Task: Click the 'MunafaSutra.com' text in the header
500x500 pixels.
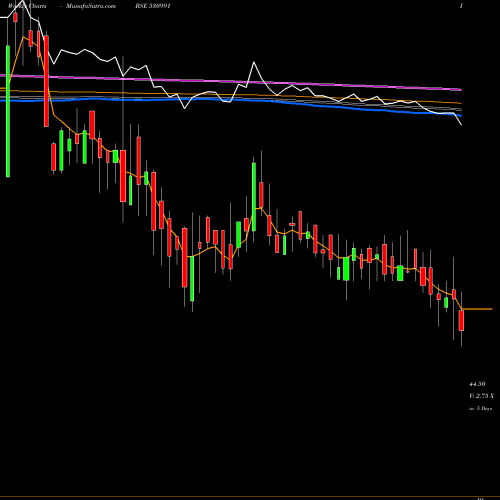Action: [x=91, y=6]
